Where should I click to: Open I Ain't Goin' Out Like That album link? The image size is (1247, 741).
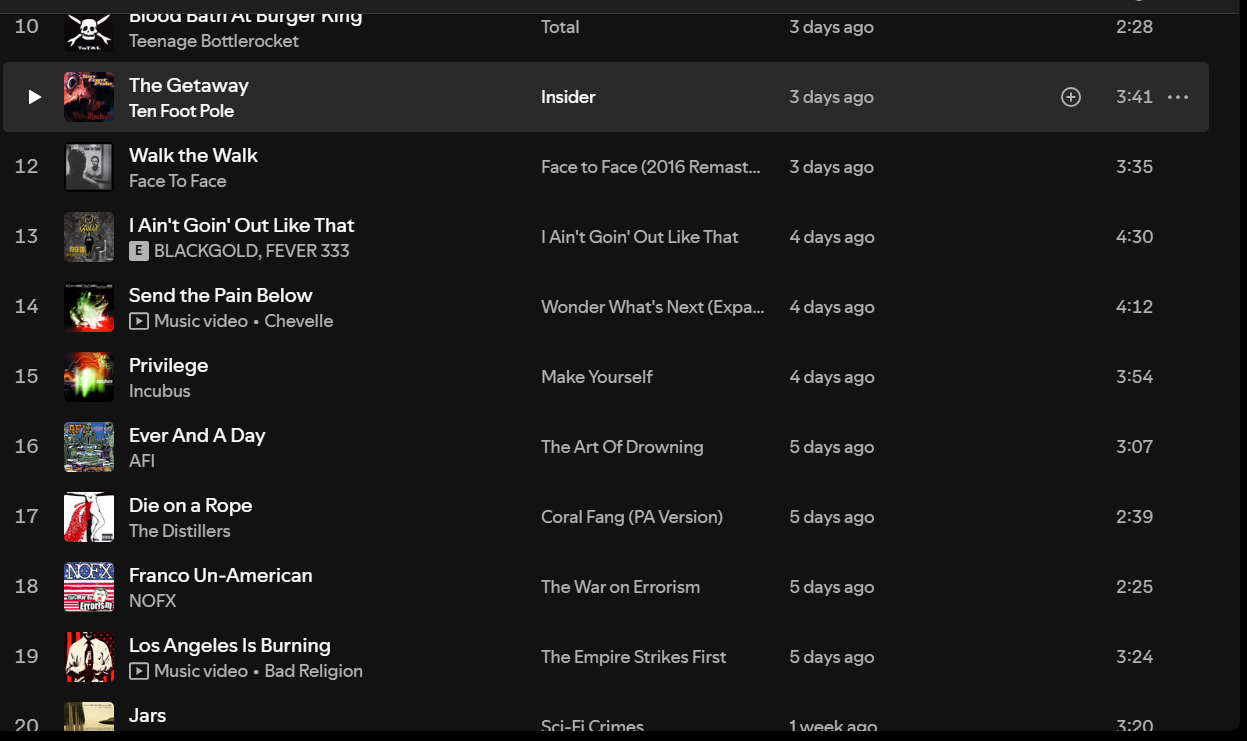[x=639, y=237]
